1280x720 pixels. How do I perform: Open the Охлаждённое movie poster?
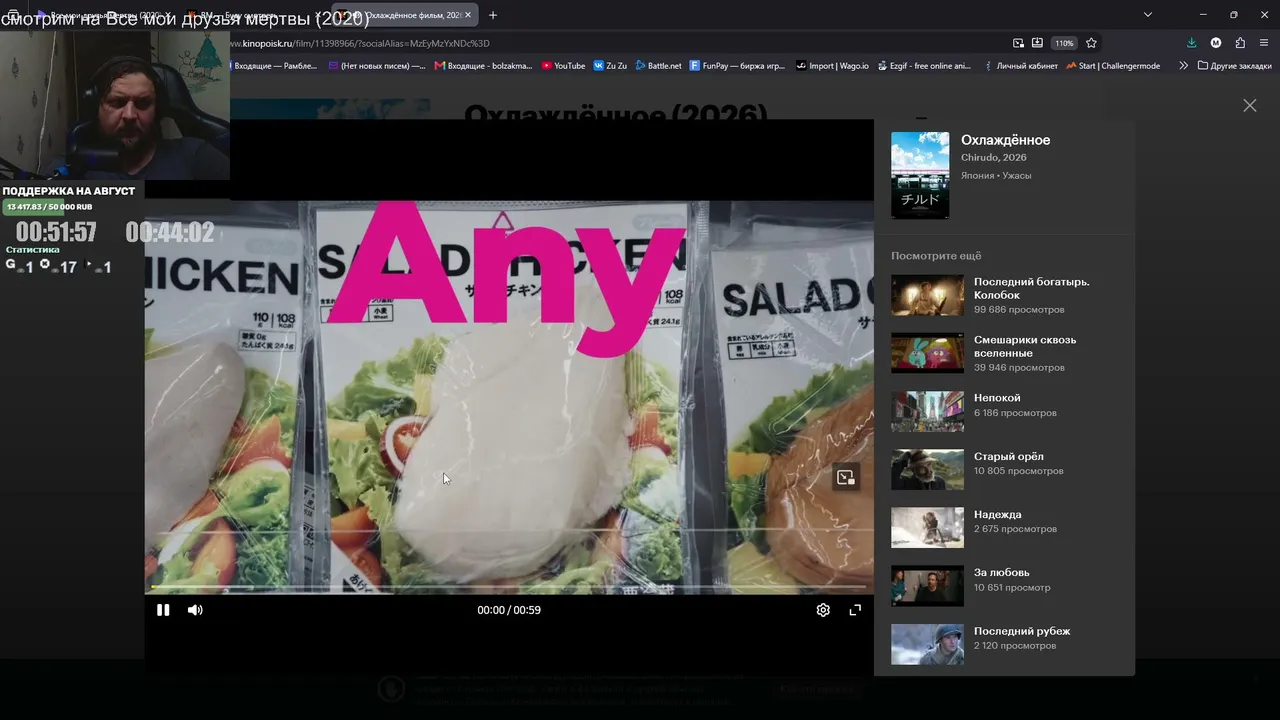tap(920, 175)
